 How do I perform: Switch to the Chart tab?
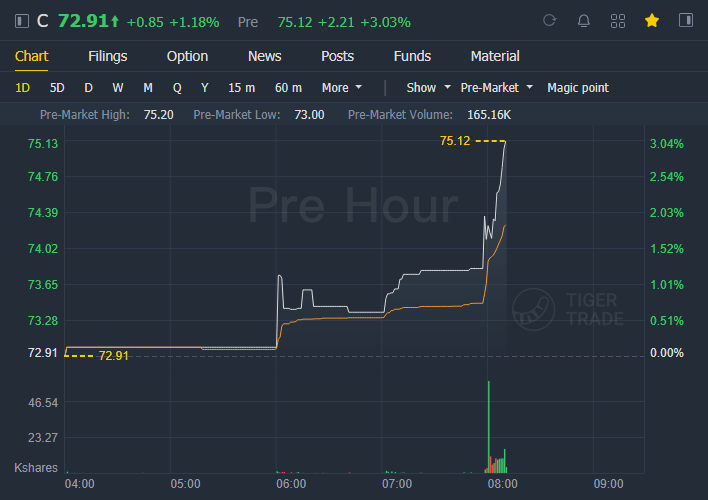pyautogui.click(x=32, y=56)
